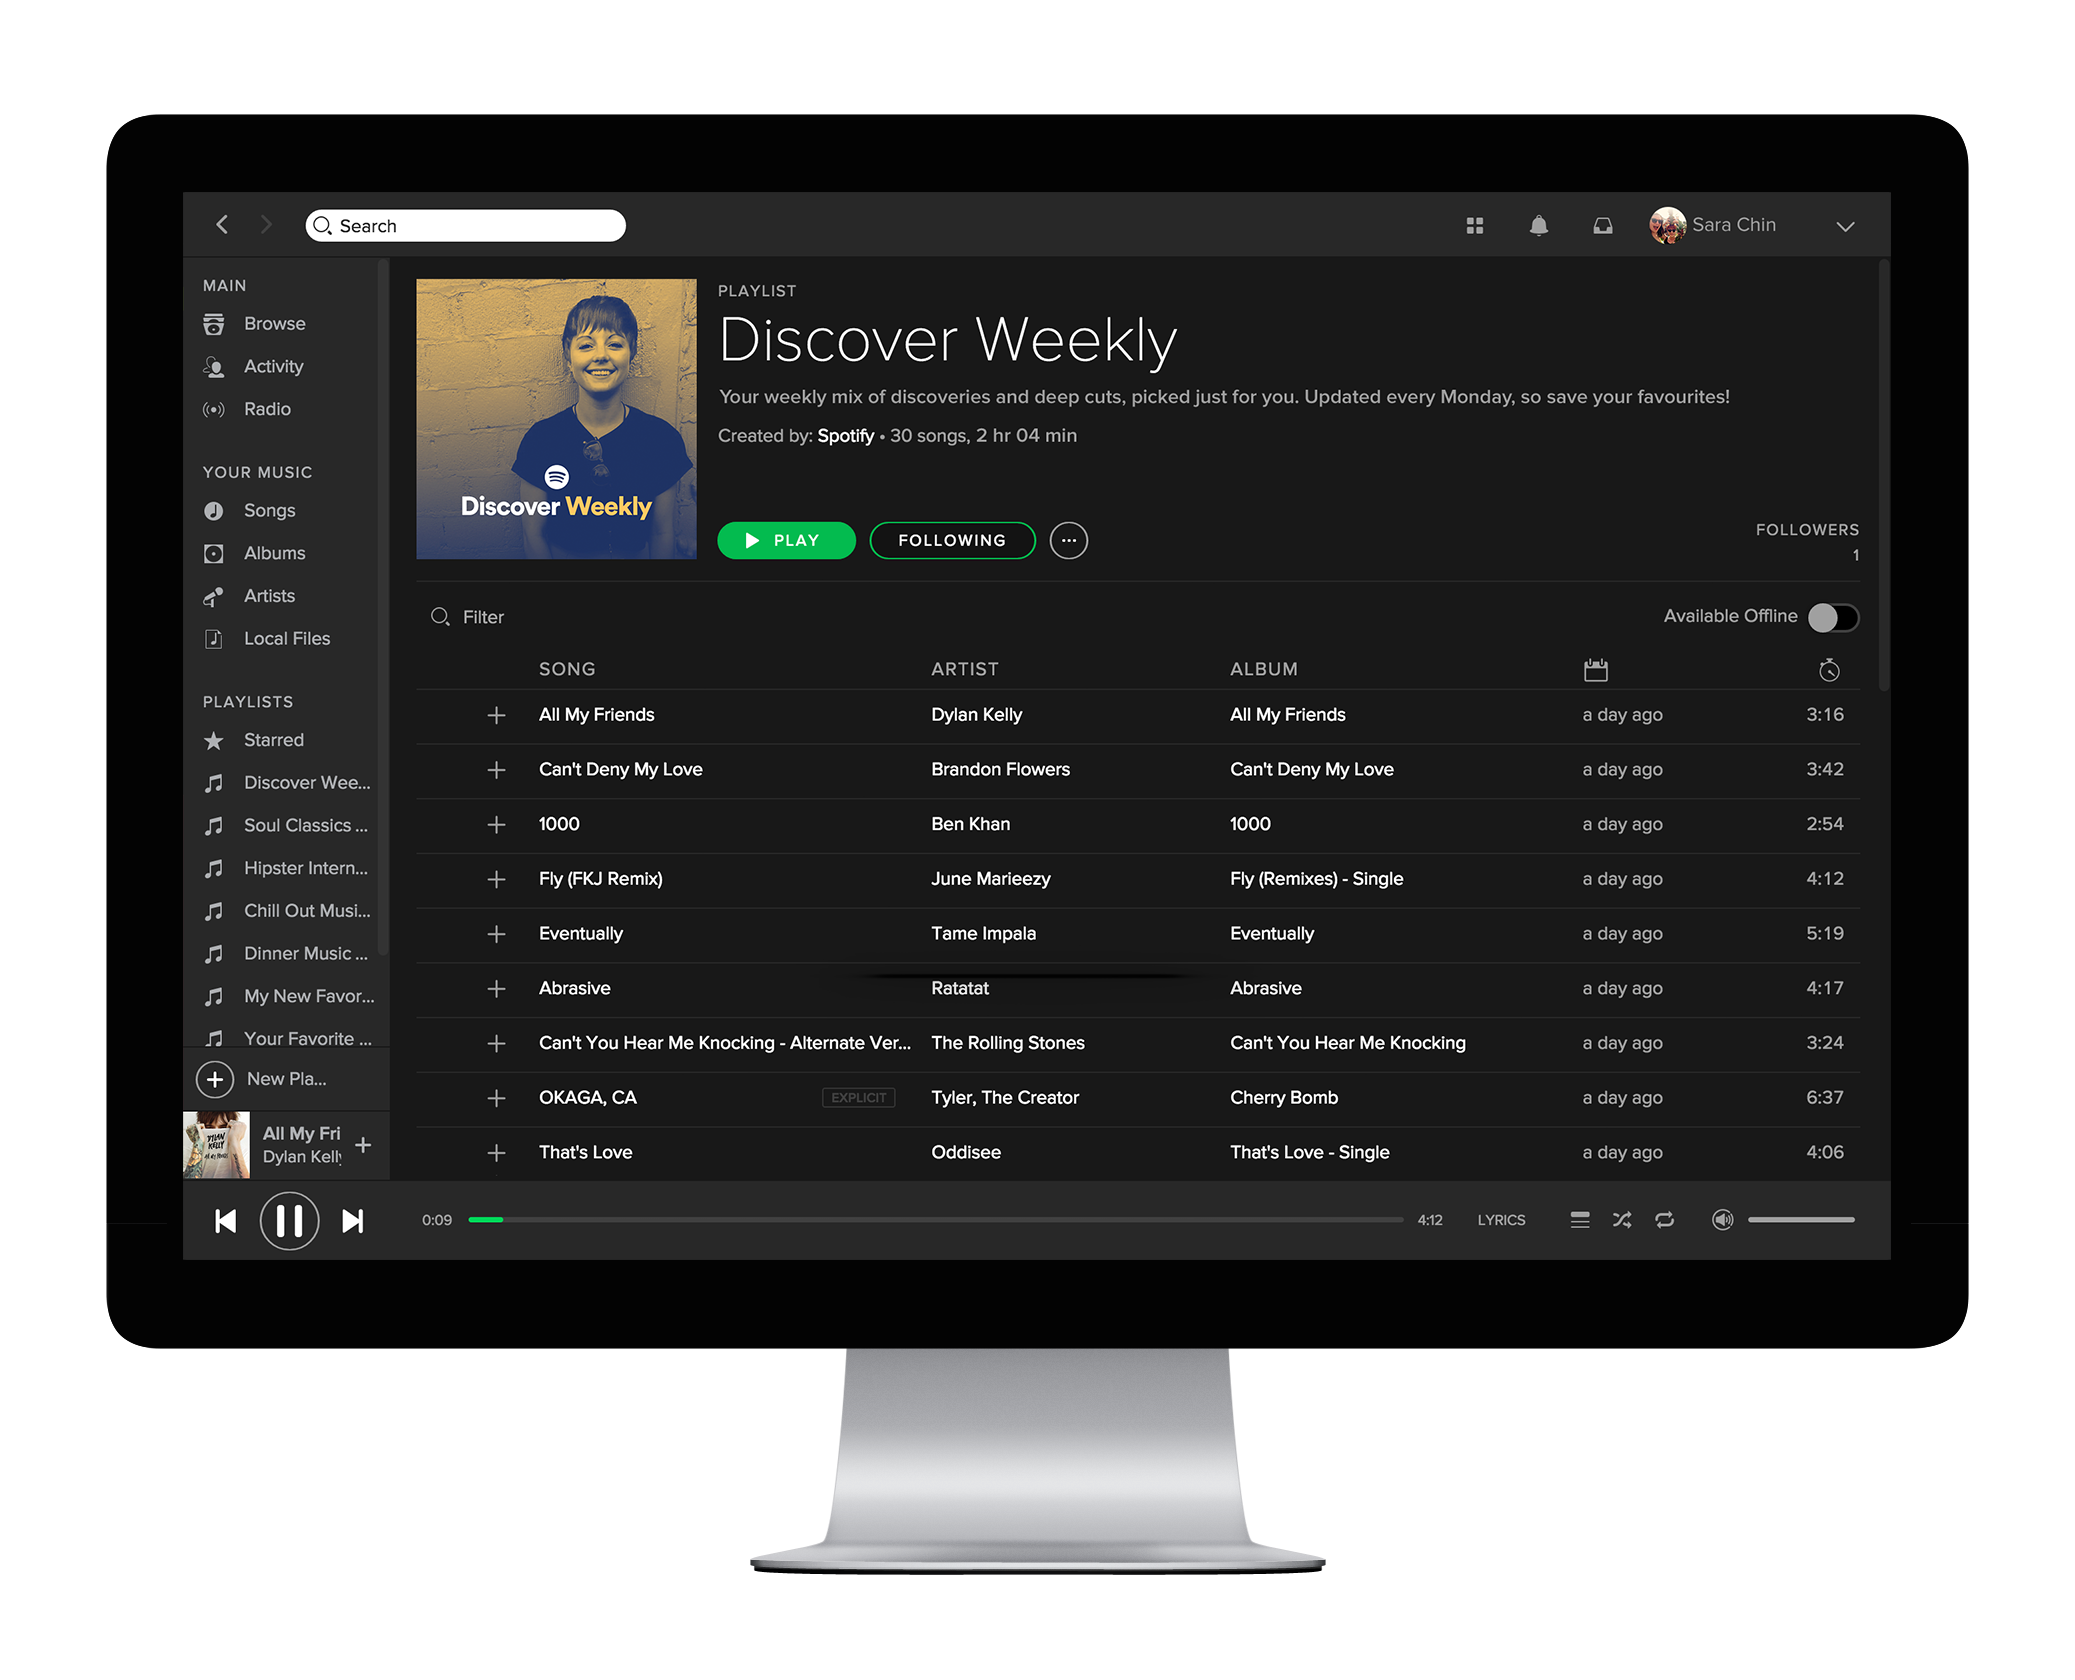Open the Radio sidebar item
This screenshot has height=1680, width=2075.
coord(266,408)
